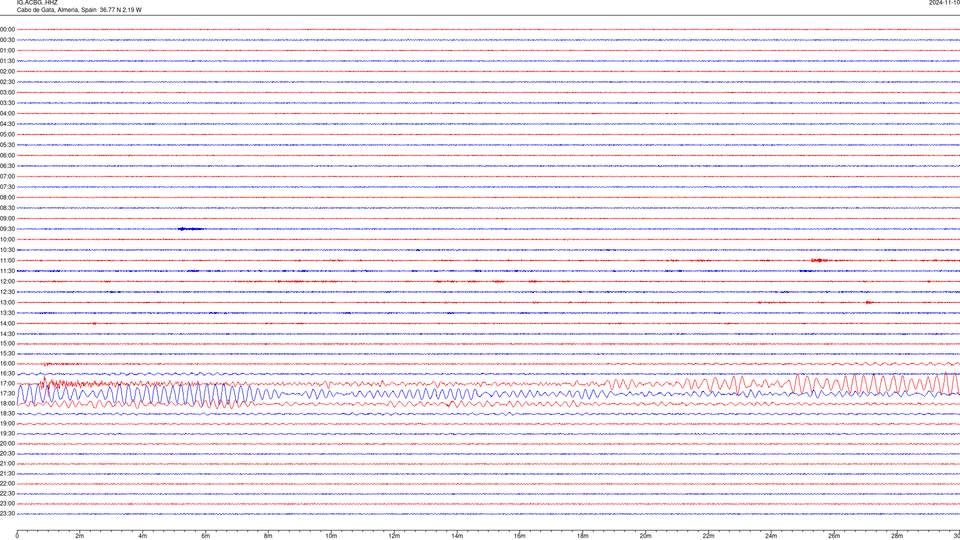
Task: Click the 22:00 time label
Action: click(7, 484)
